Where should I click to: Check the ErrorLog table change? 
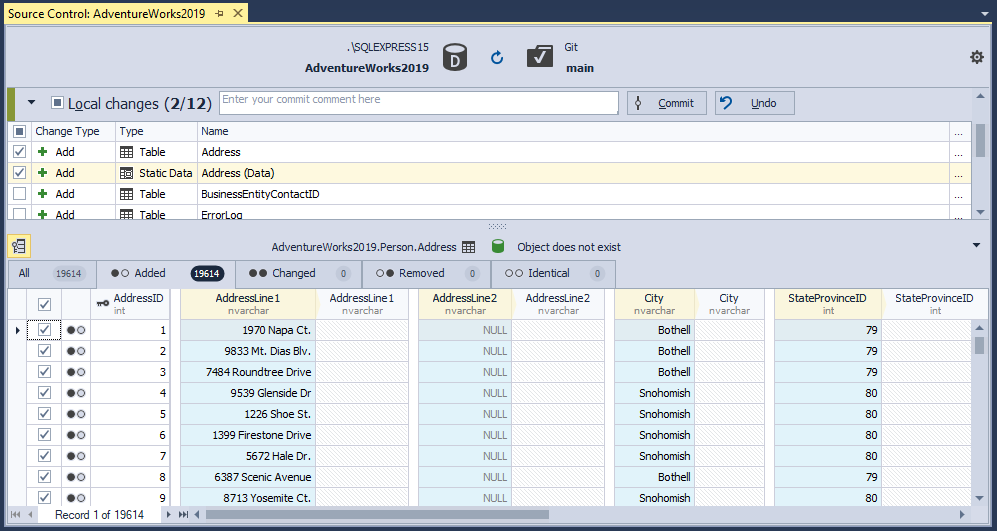[20, 214]
